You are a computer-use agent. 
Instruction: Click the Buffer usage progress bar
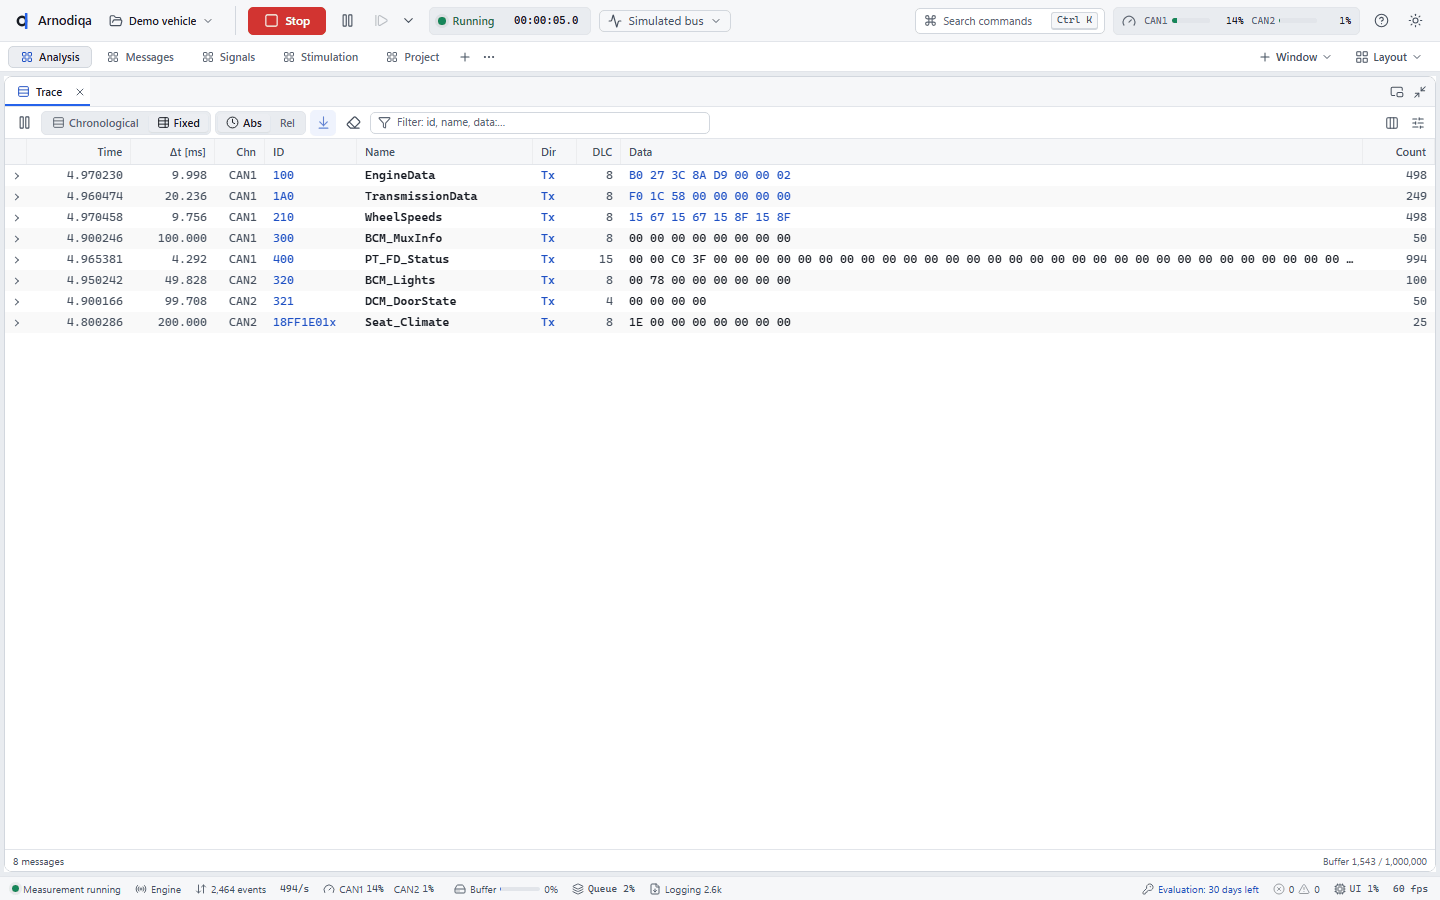[x=519, y=889]
